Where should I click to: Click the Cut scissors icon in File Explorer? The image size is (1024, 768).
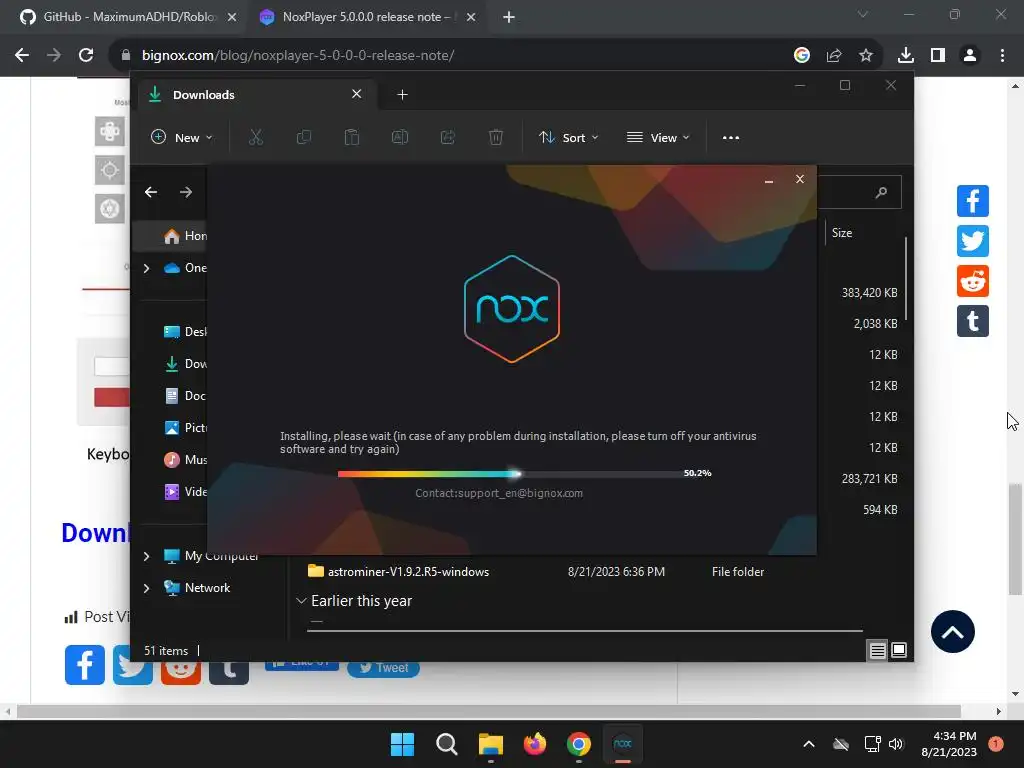[x=255, y=137]
